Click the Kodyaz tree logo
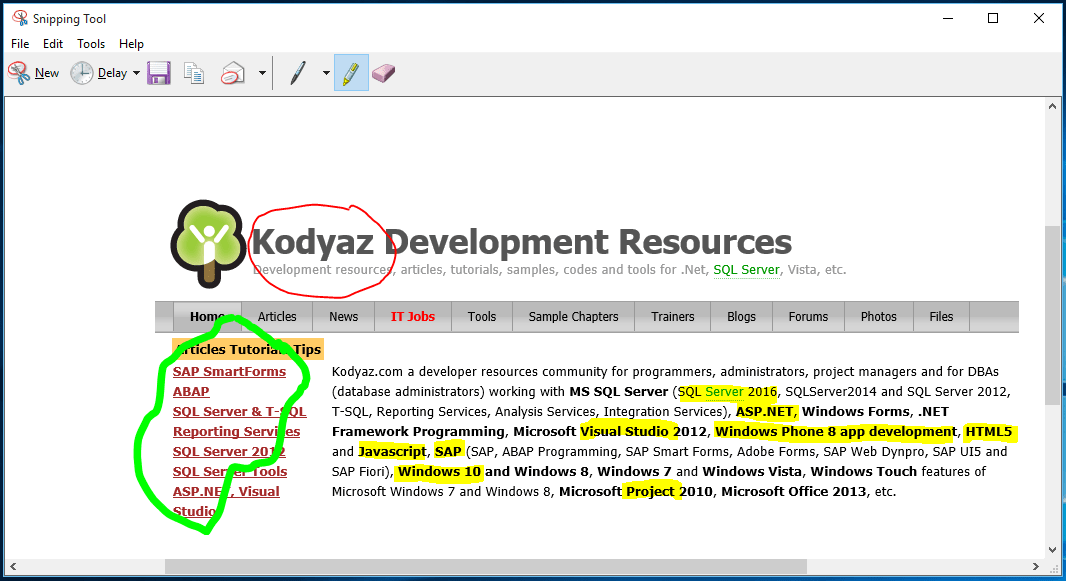 [207, 243]
